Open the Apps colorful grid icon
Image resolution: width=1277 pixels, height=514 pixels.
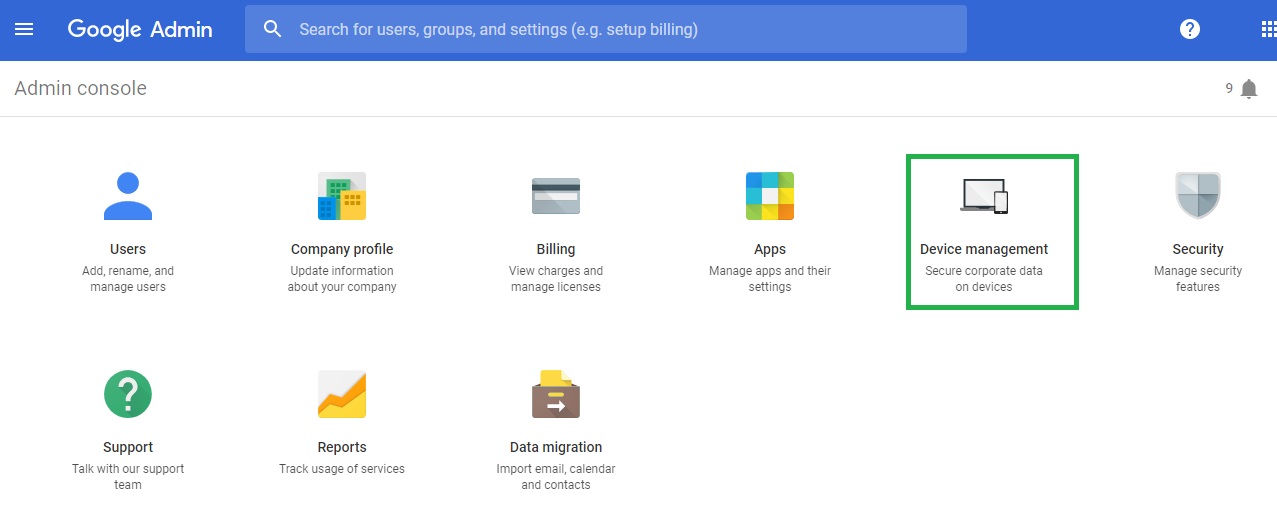770,196
